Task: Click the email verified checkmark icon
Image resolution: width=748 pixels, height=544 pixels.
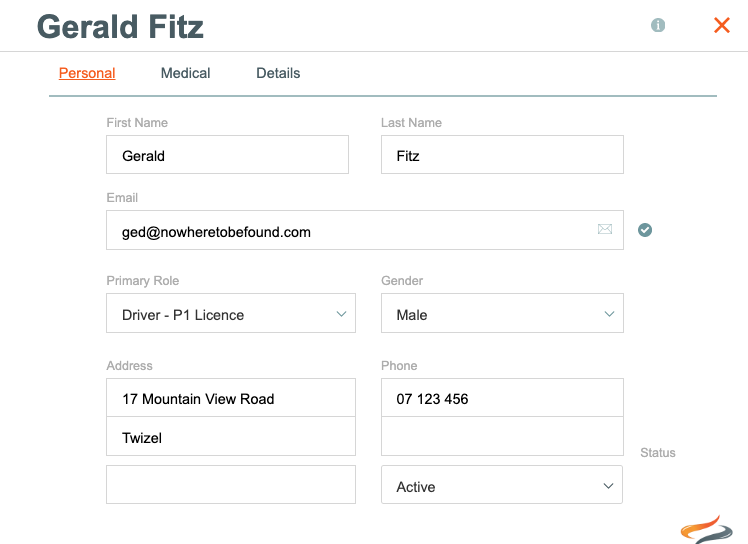Action: tap(645, 230)
